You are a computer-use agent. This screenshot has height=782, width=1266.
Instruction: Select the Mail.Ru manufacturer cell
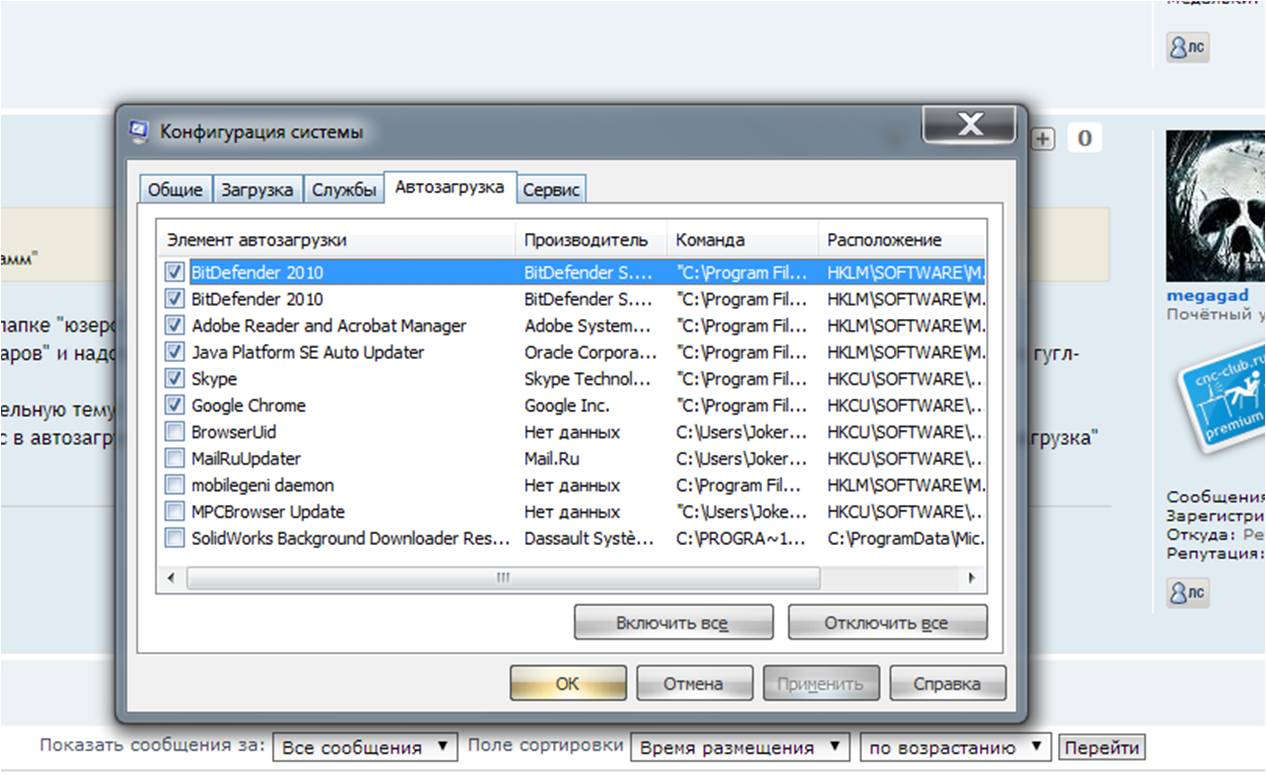551,458
